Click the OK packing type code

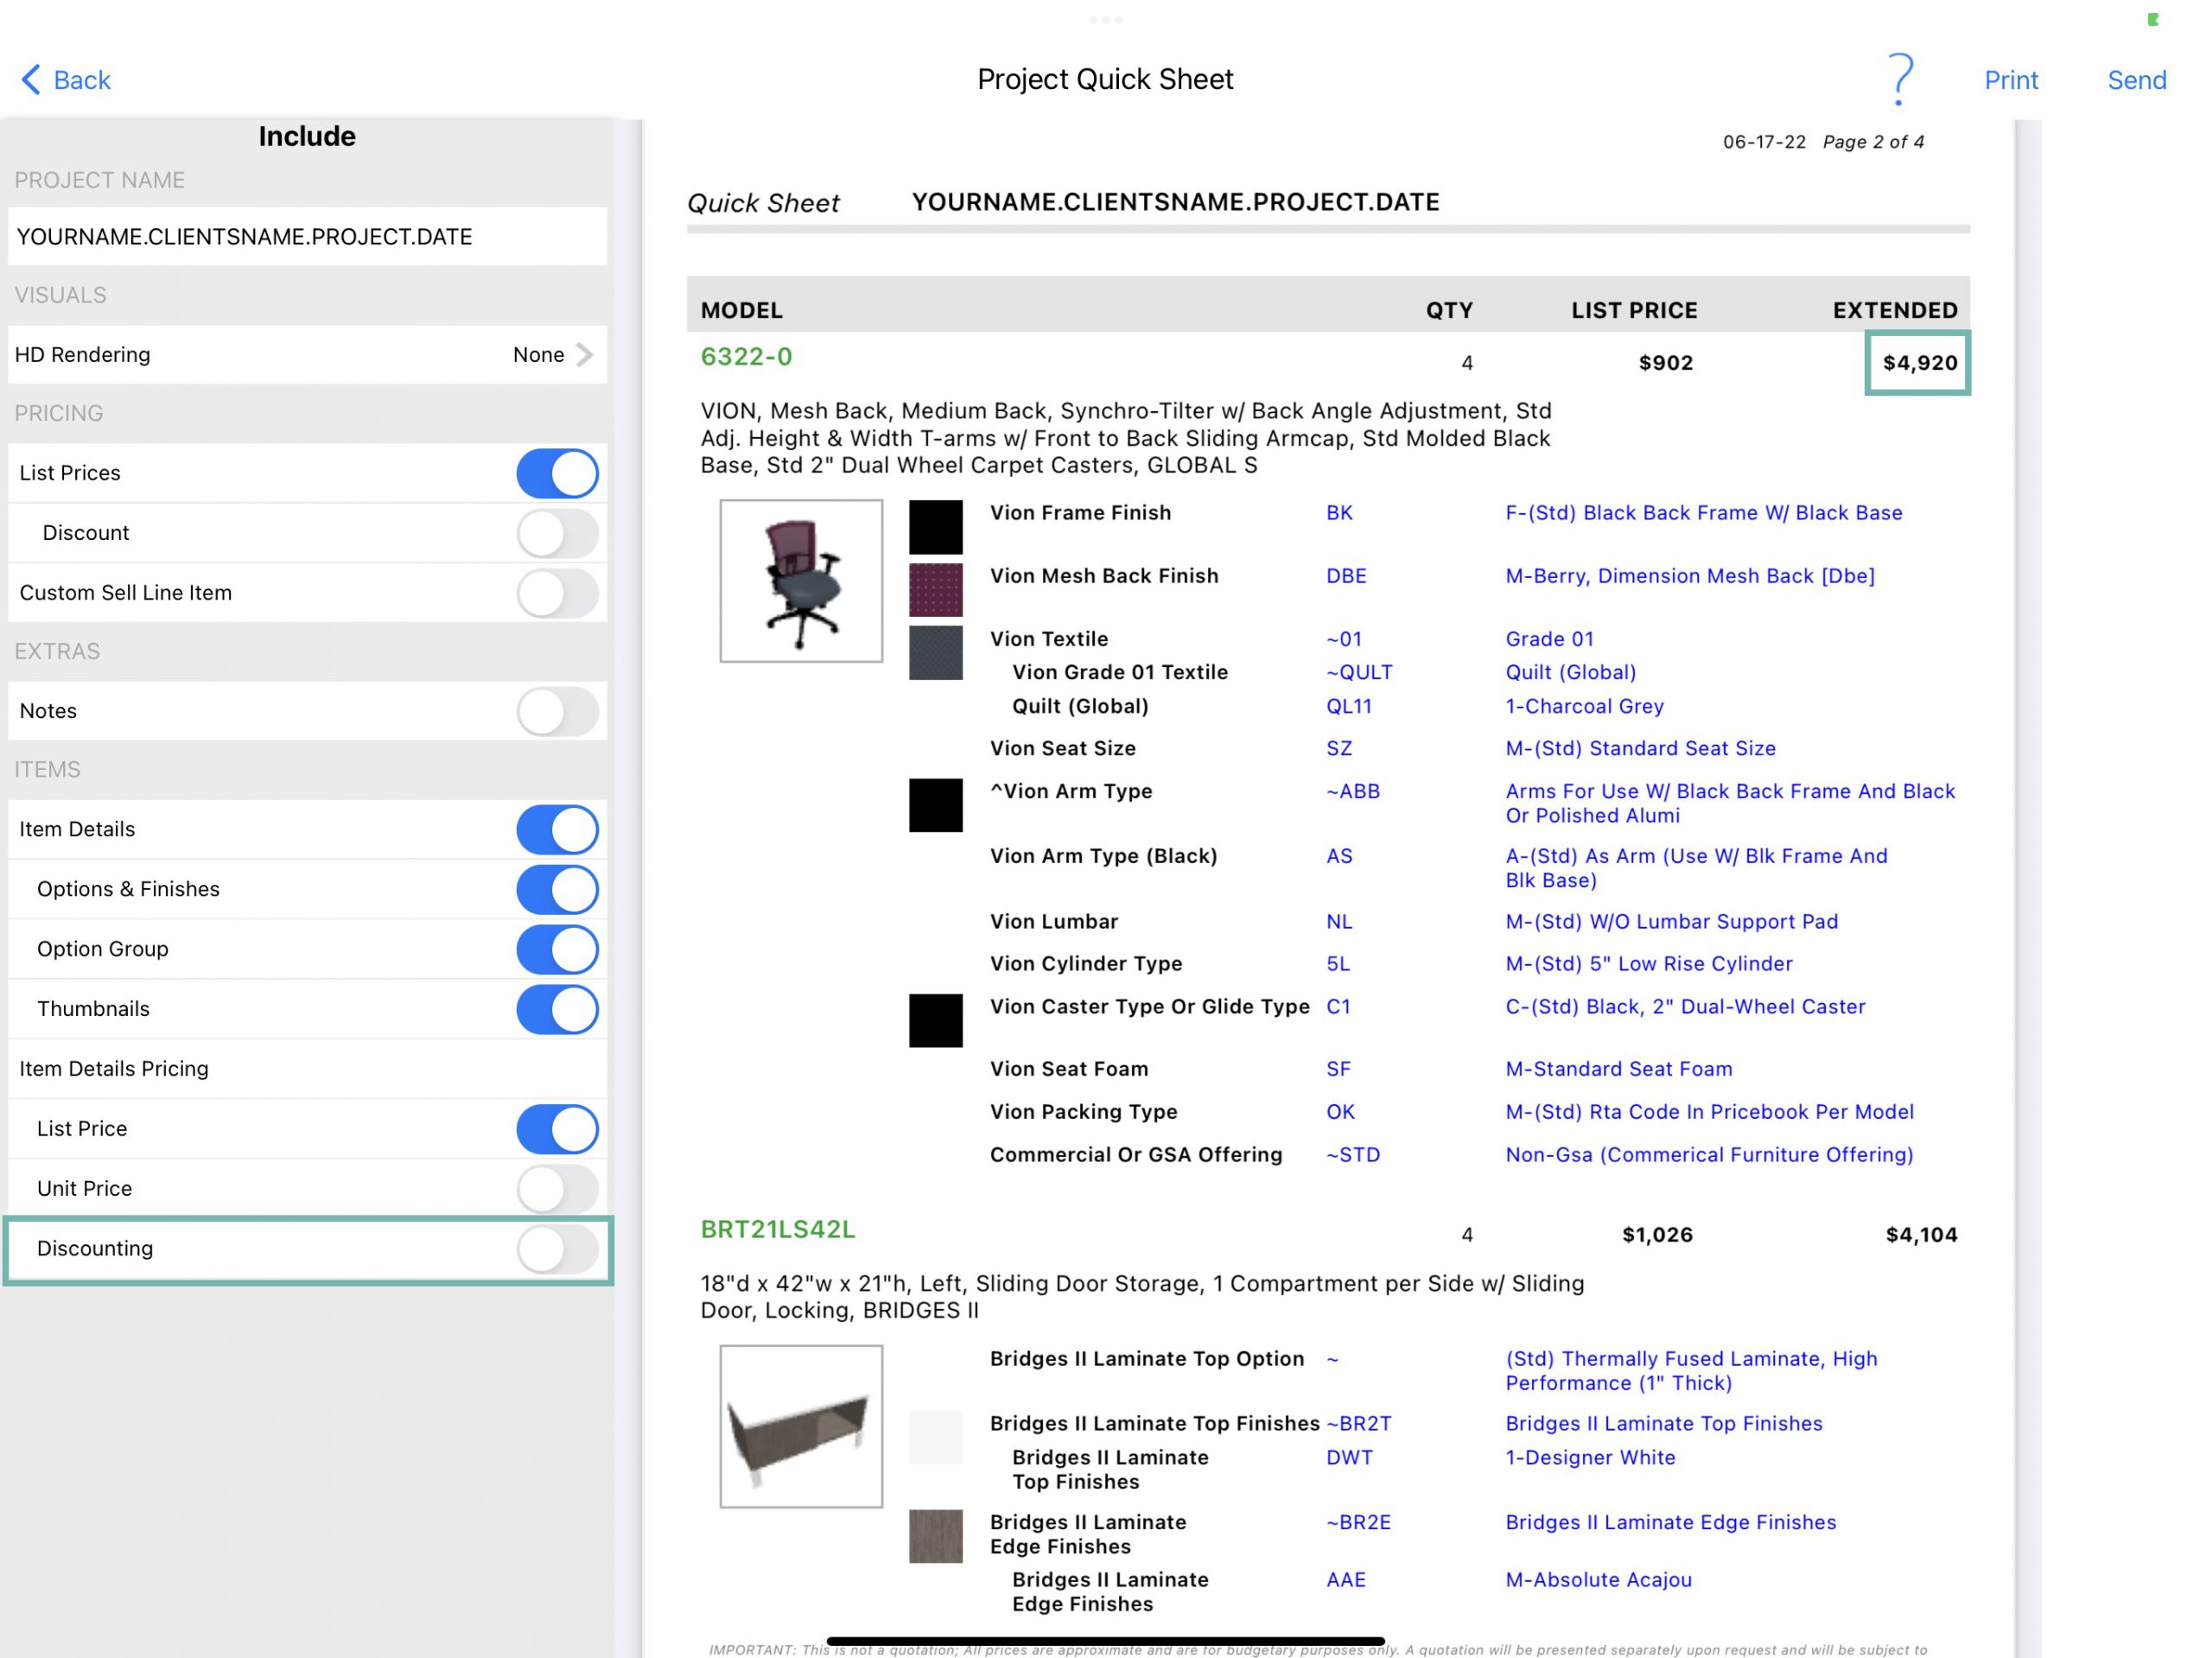[x=1340, y=1111]
